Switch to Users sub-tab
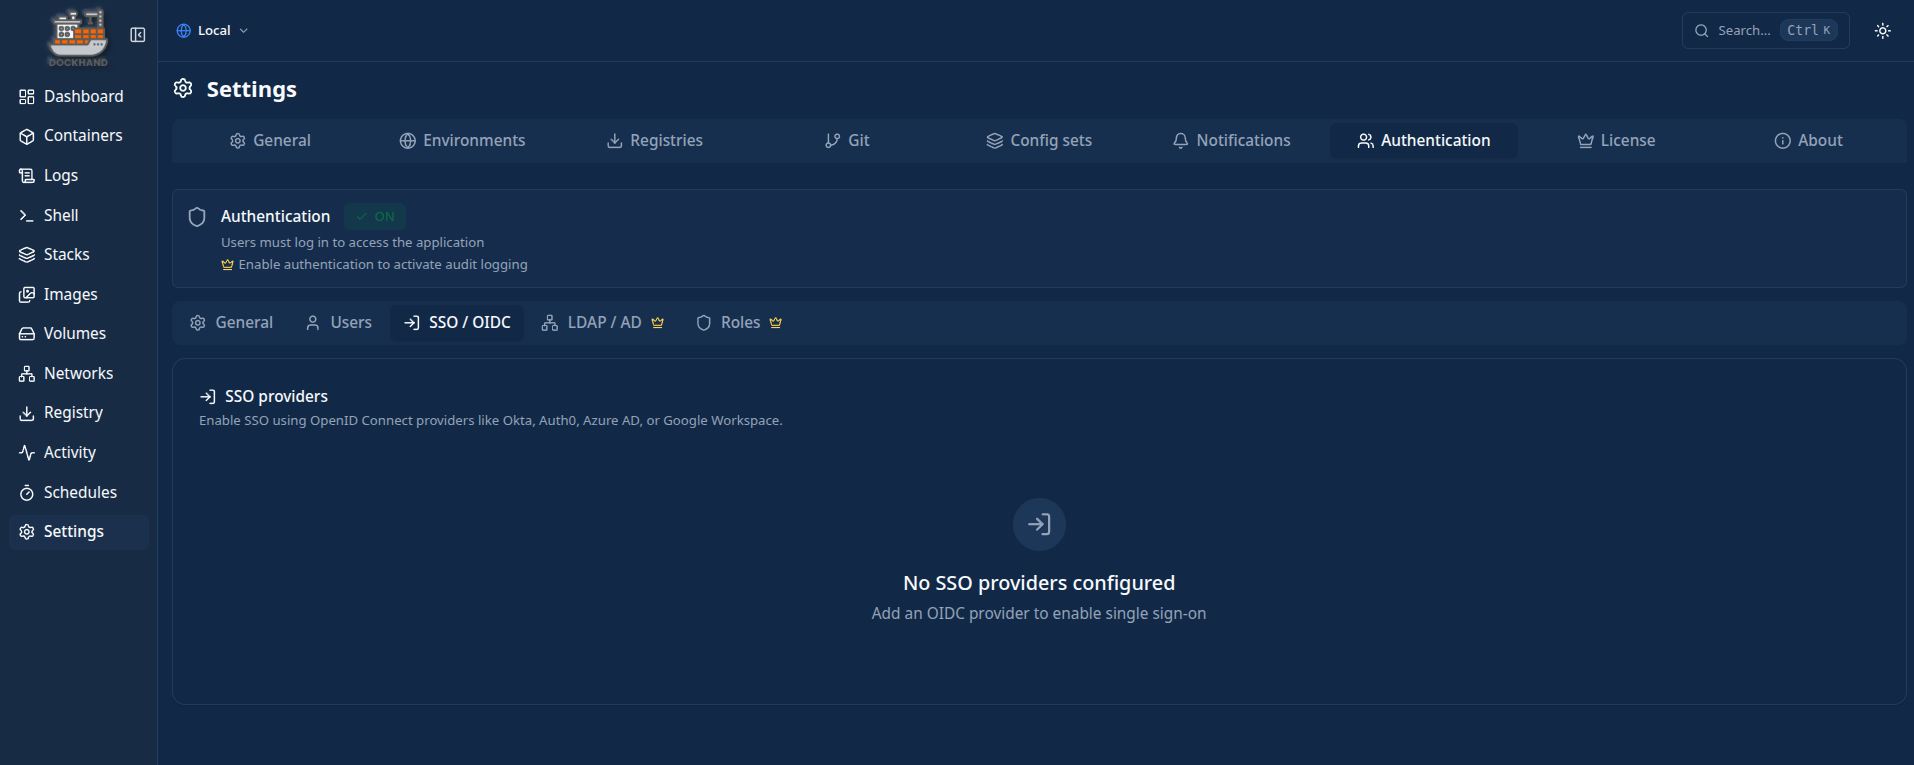The image size is (1914, 765). [338, 323]
